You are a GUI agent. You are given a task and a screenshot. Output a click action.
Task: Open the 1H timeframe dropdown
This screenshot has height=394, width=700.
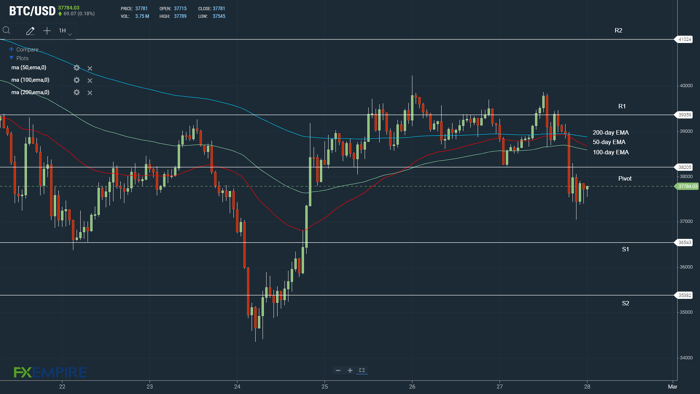click(x=65, y=31)
